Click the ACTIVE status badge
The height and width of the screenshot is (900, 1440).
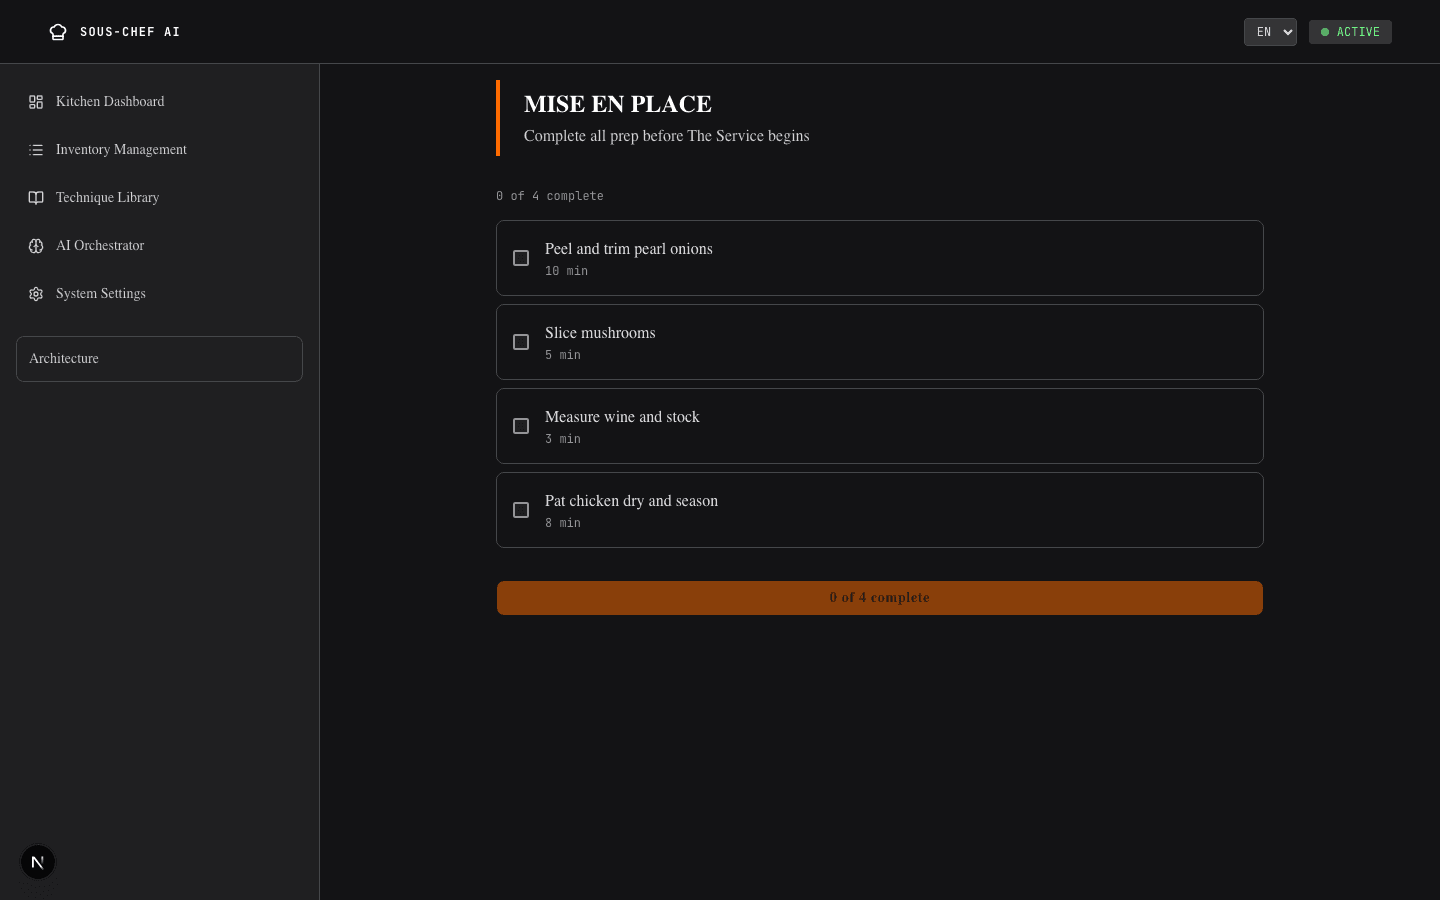[1350, 32]
